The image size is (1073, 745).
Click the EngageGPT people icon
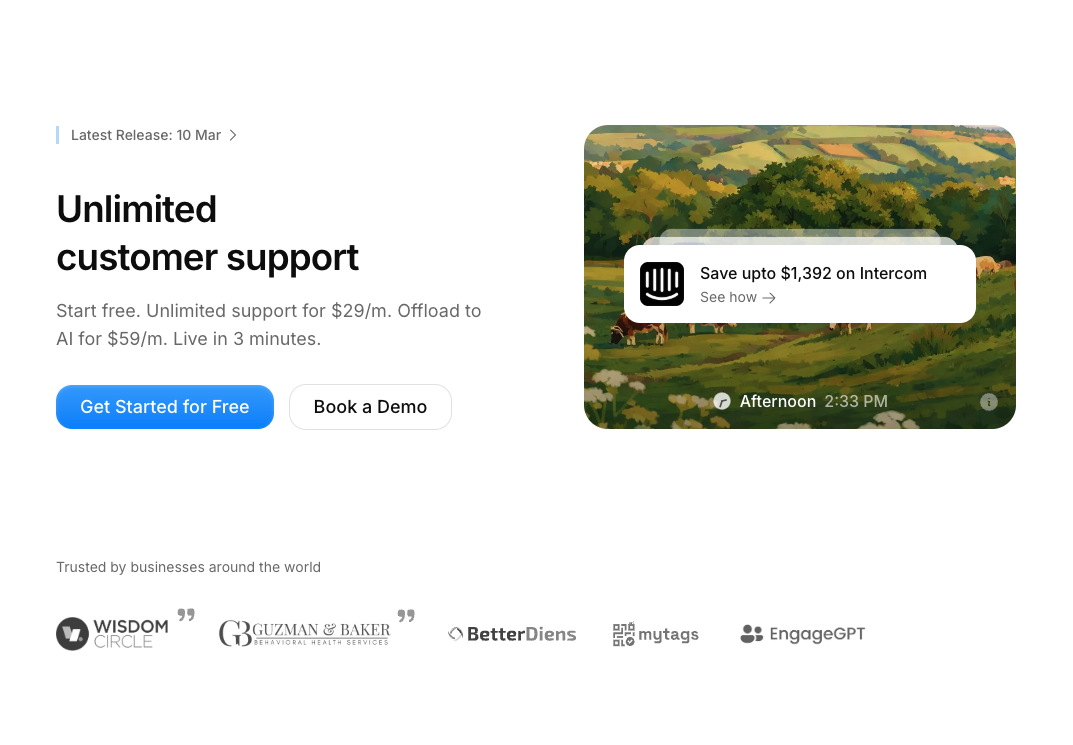click(x=751, y=634)
